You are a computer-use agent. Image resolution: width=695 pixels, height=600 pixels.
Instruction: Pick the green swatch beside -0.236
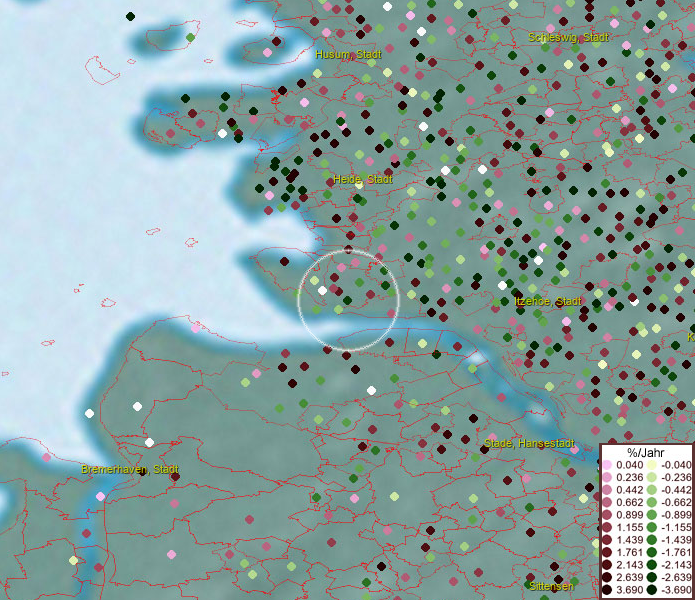(x=652, y=477)
